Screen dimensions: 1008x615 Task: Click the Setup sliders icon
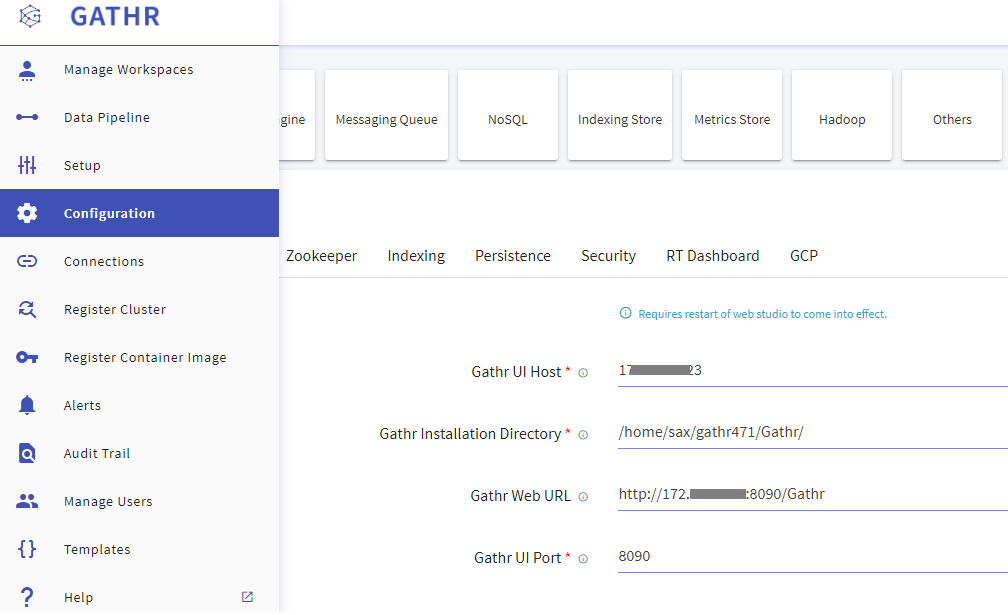click(27, 165)
